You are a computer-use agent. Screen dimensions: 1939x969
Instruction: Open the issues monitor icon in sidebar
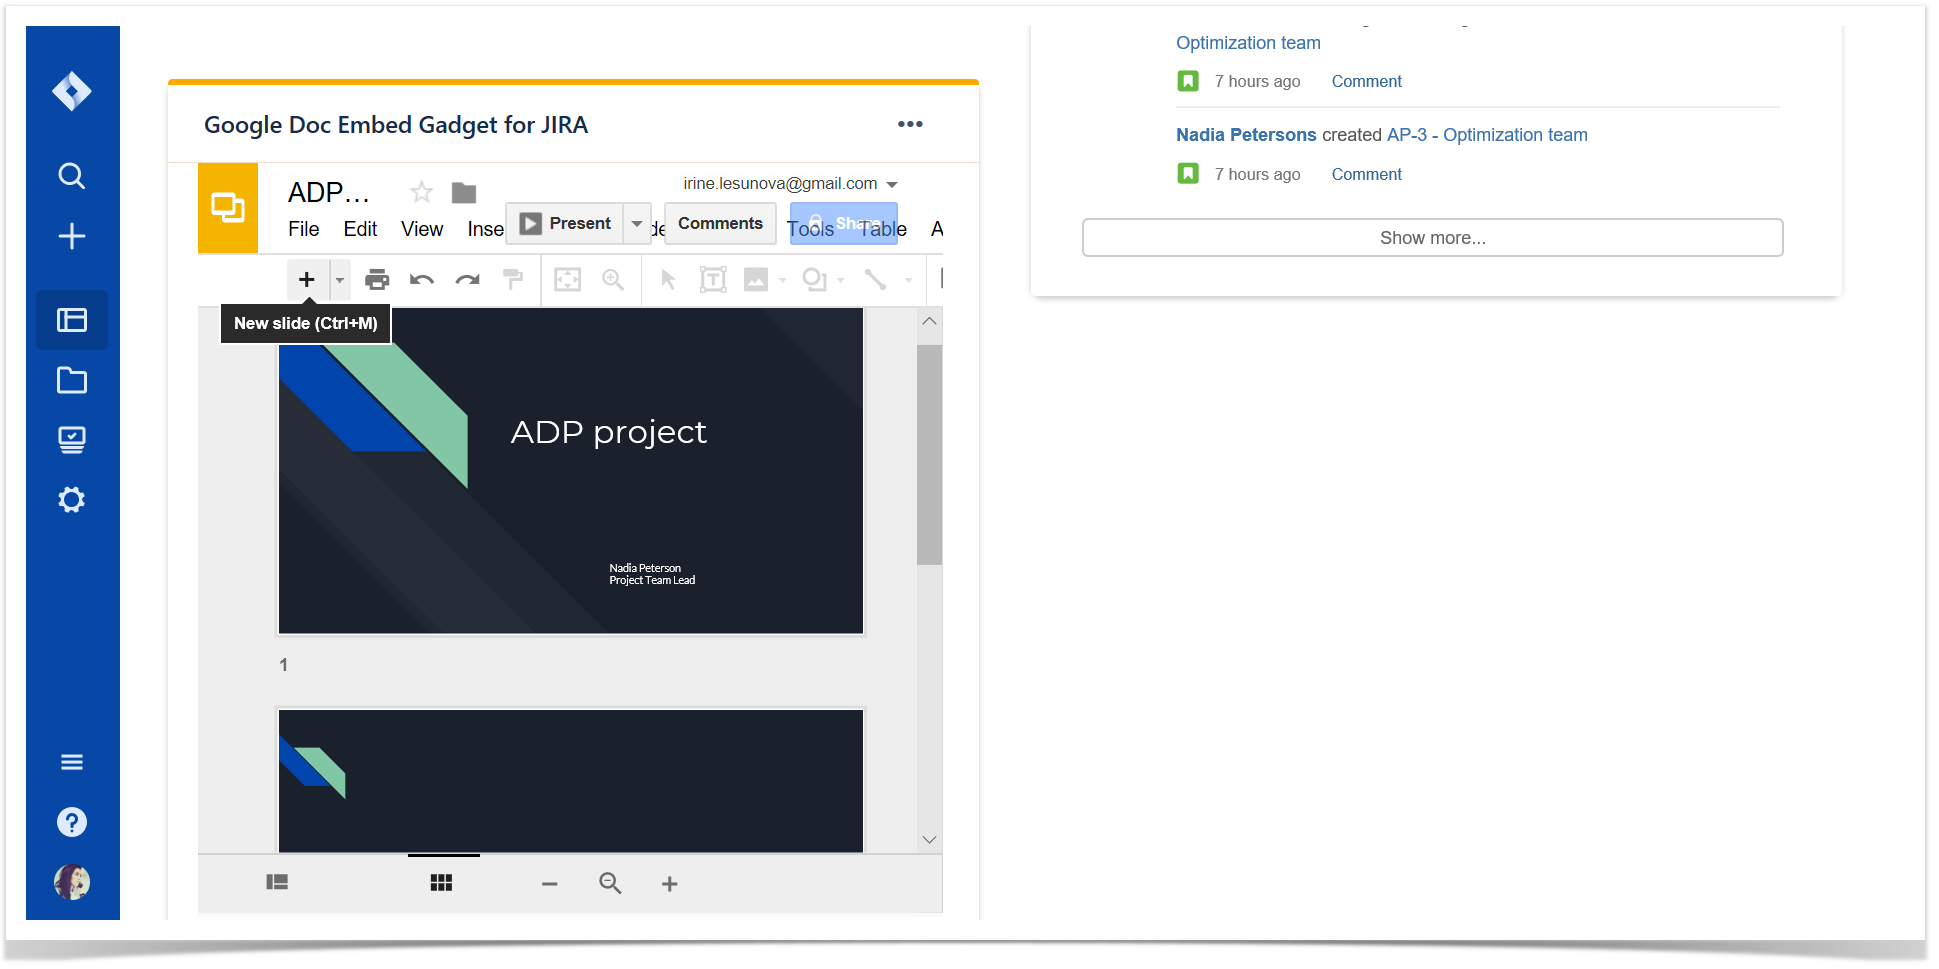[x=72, y=440]
